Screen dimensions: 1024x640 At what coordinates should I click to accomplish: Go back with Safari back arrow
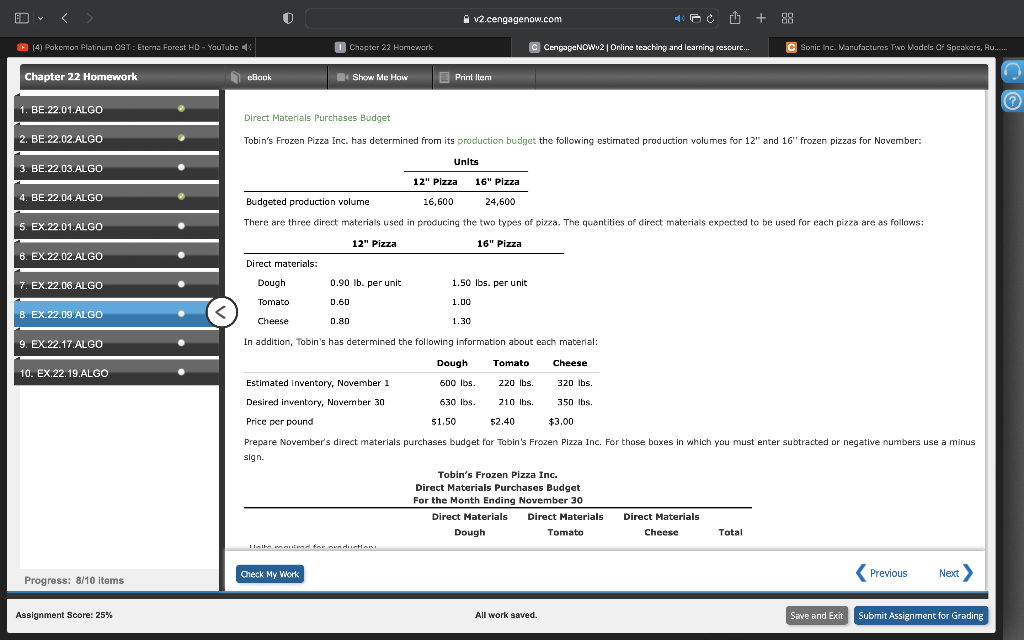[x=65, y=18]
